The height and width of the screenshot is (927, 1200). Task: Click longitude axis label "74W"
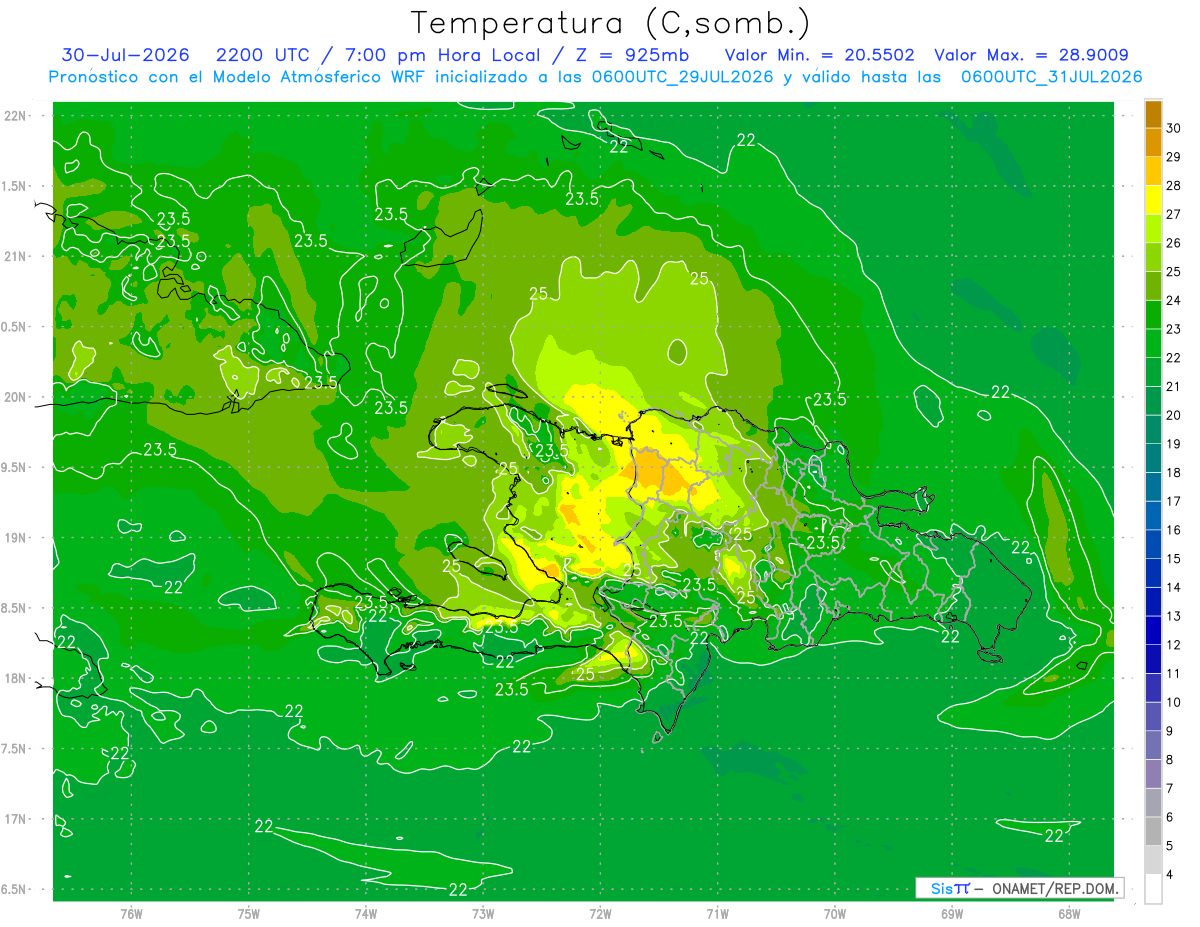pos(366,913)
